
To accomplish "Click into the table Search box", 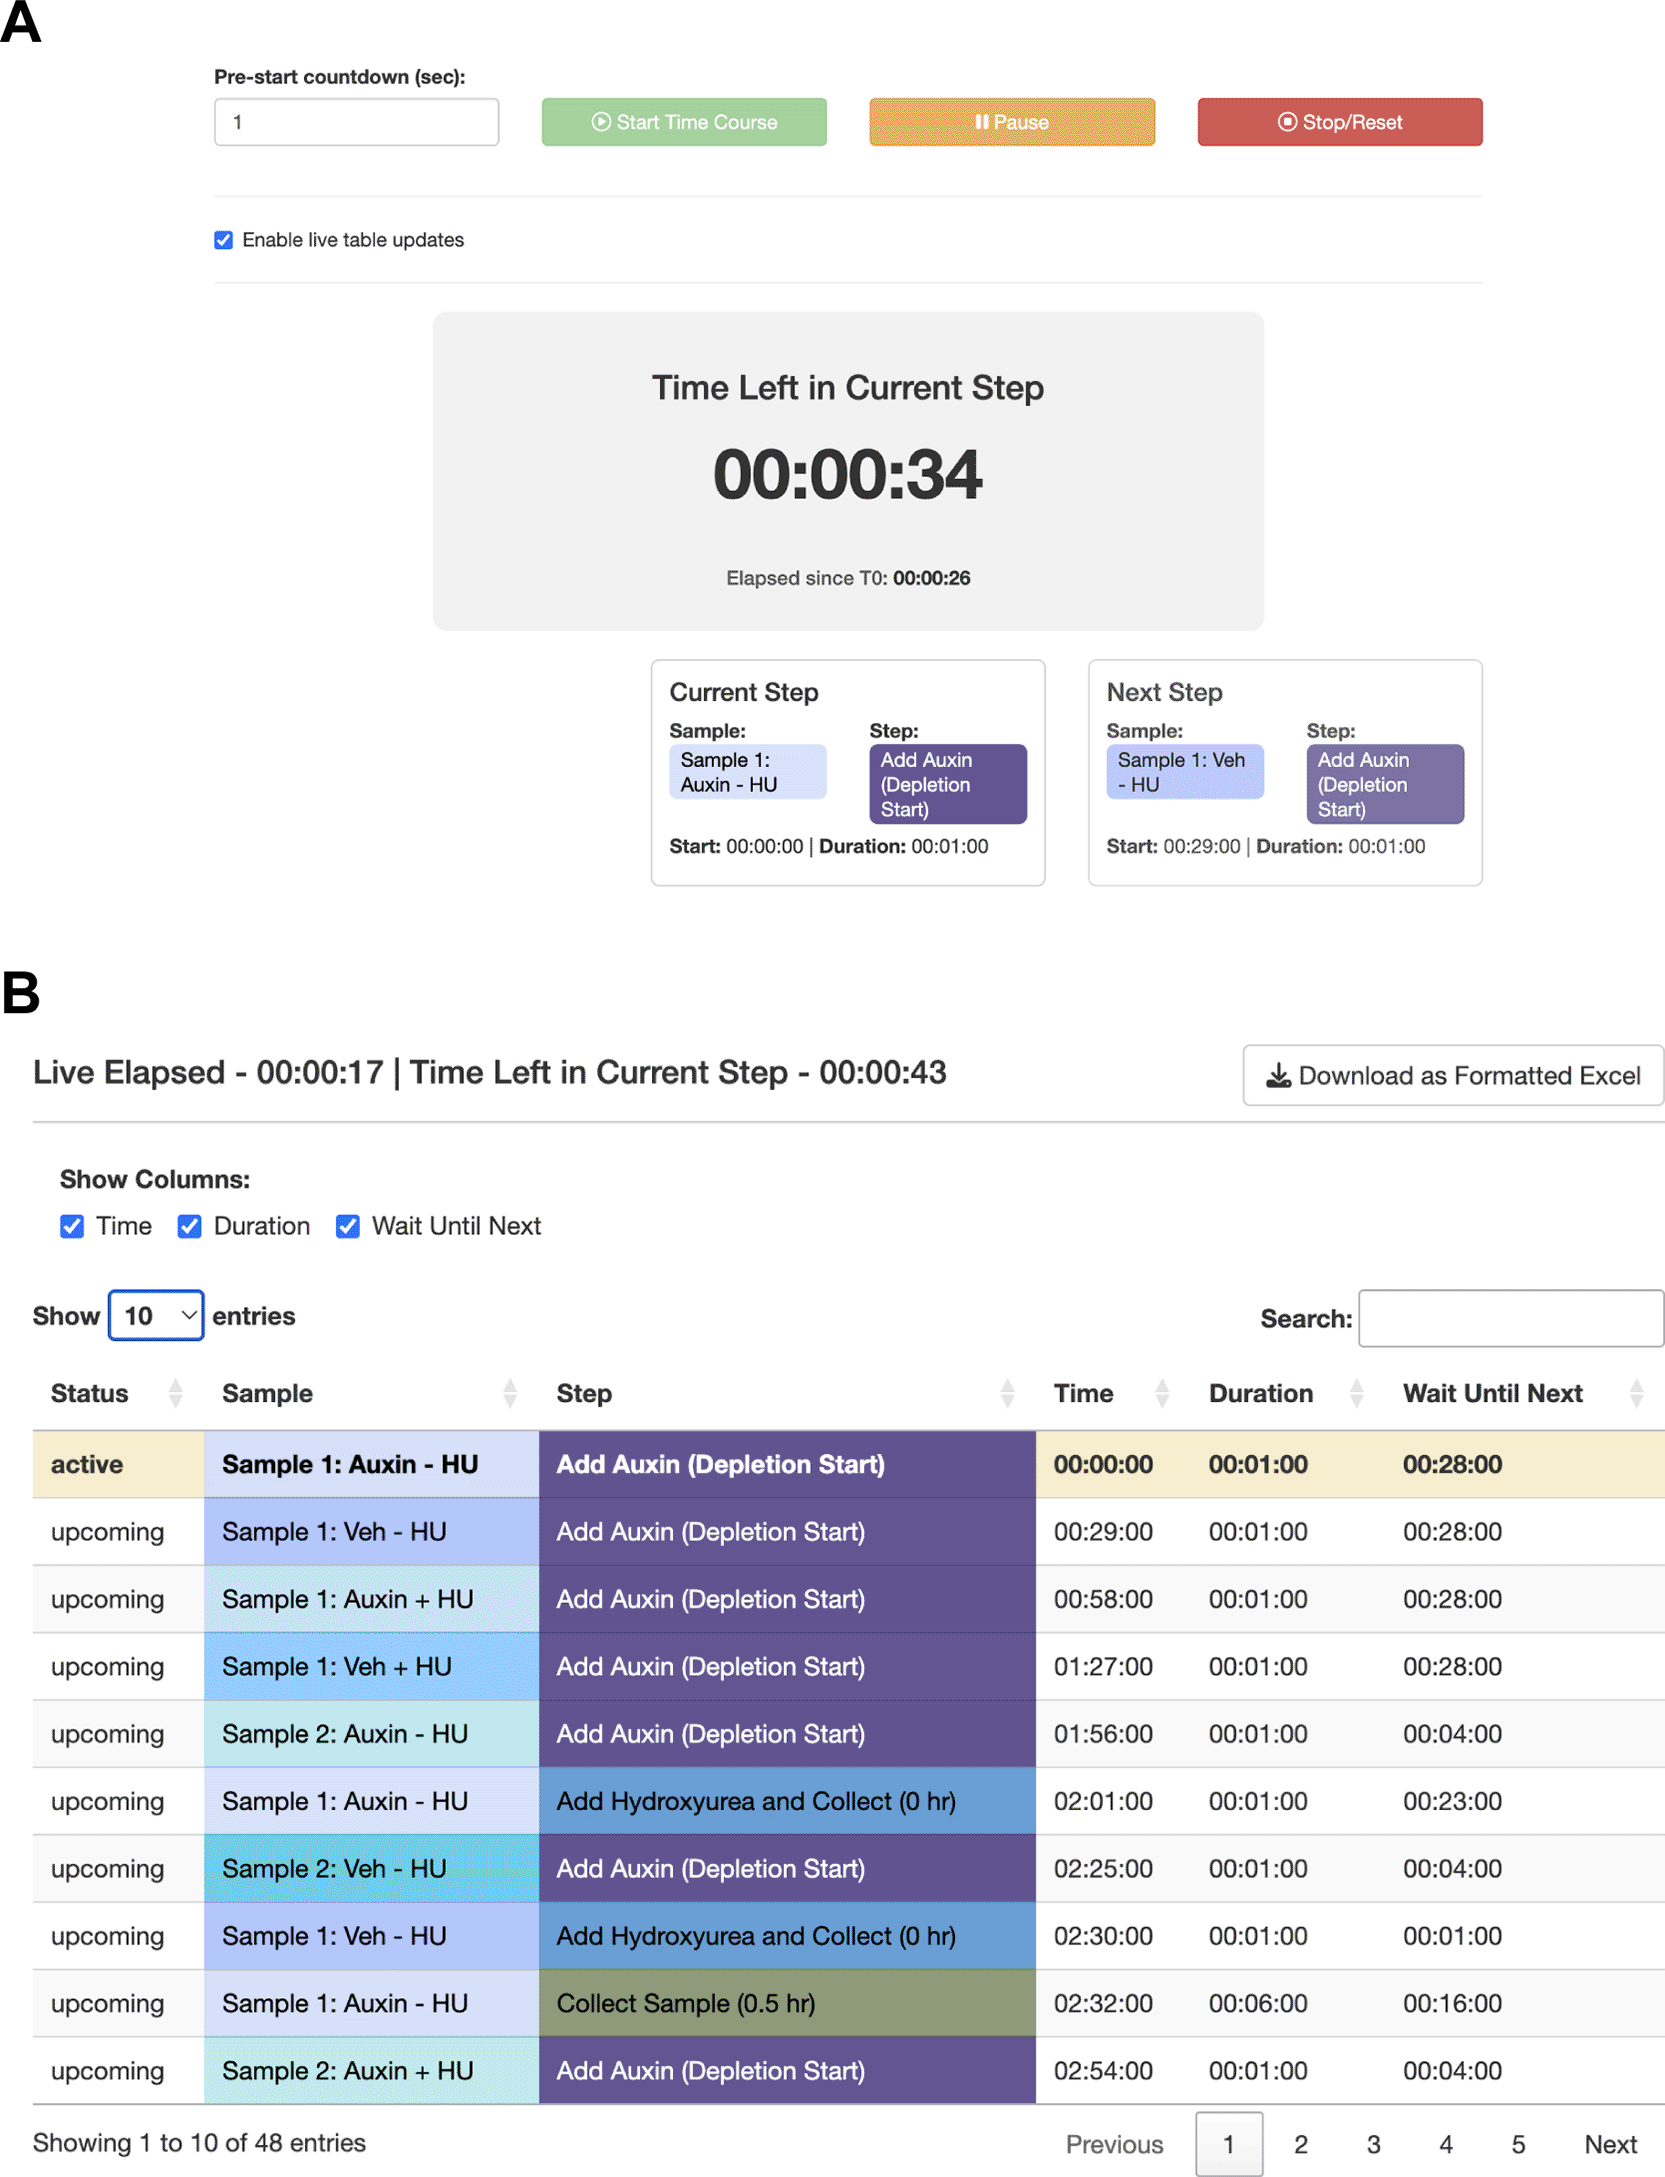I will pyautogui.click(x=1510, y=1318).
